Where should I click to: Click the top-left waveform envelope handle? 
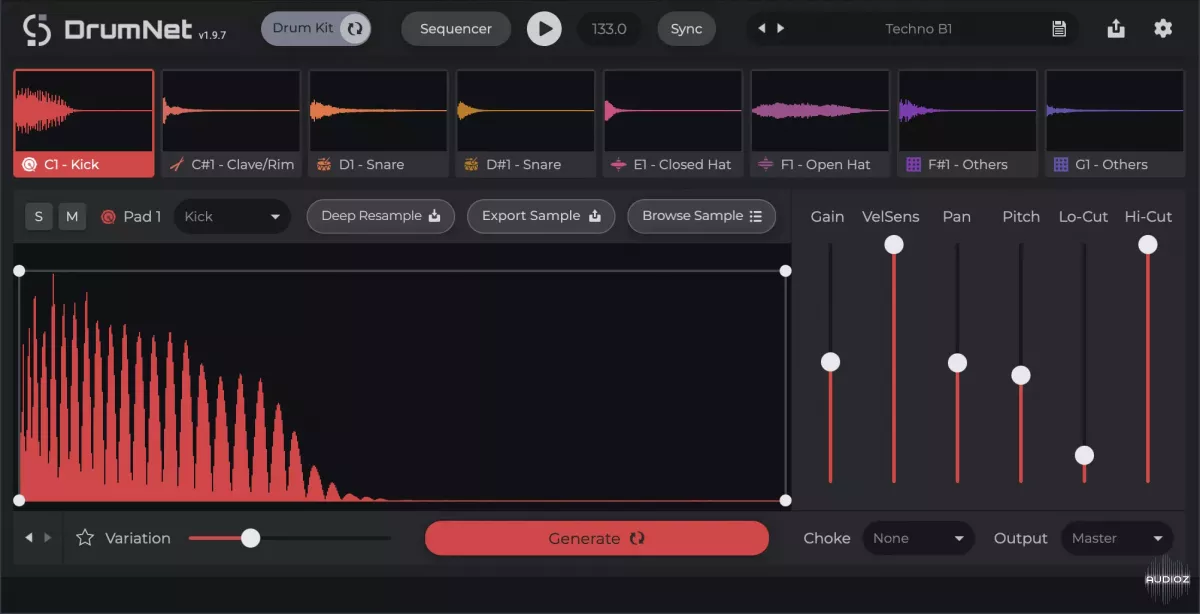pos(19,271)
